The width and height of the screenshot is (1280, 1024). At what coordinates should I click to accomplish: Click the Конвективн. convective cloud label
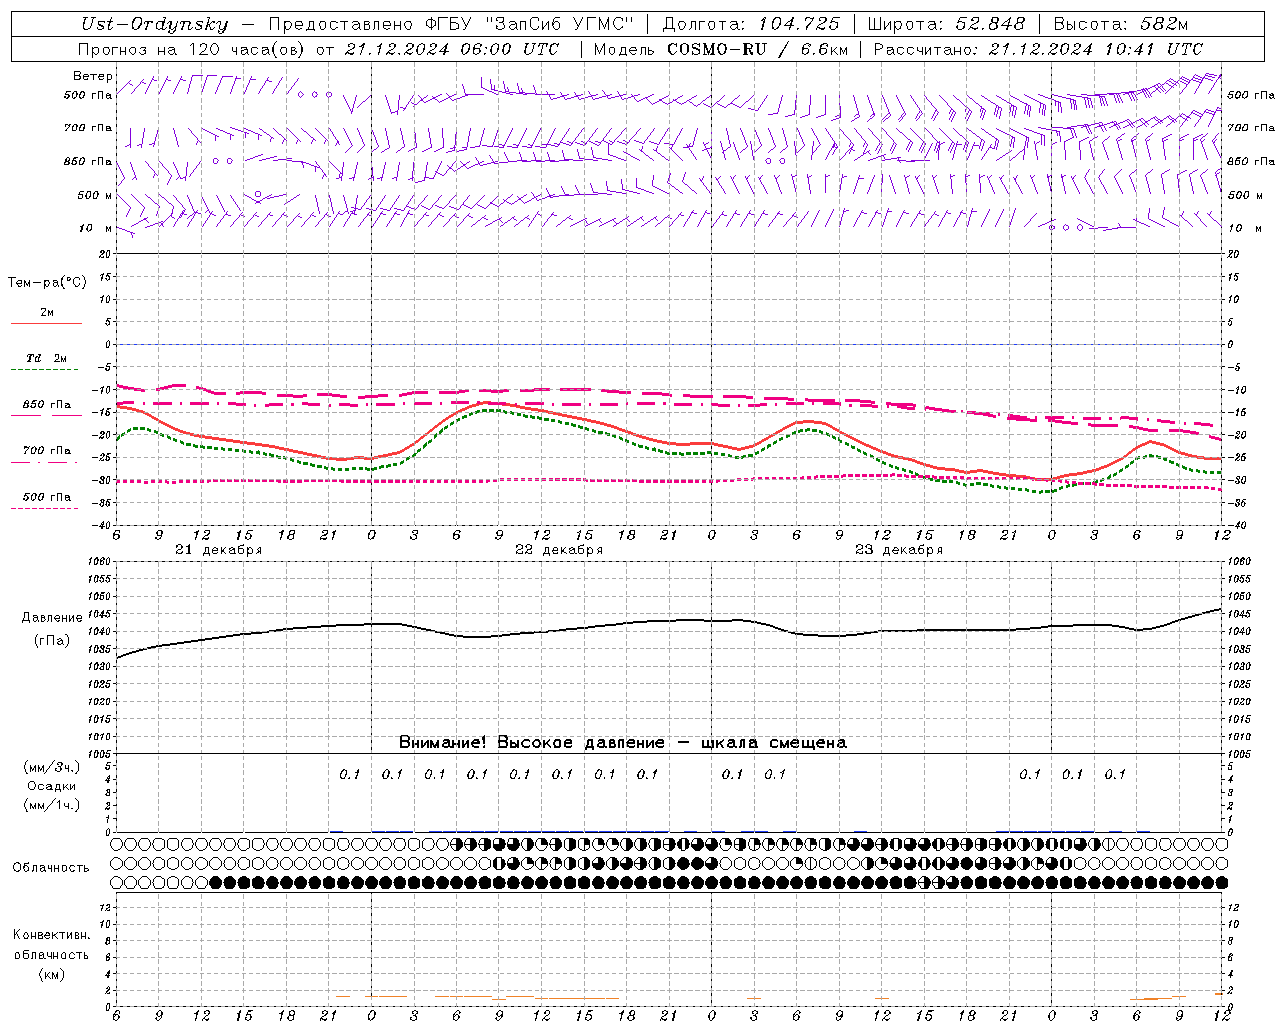pyautogui.click(x=51, y=935)
